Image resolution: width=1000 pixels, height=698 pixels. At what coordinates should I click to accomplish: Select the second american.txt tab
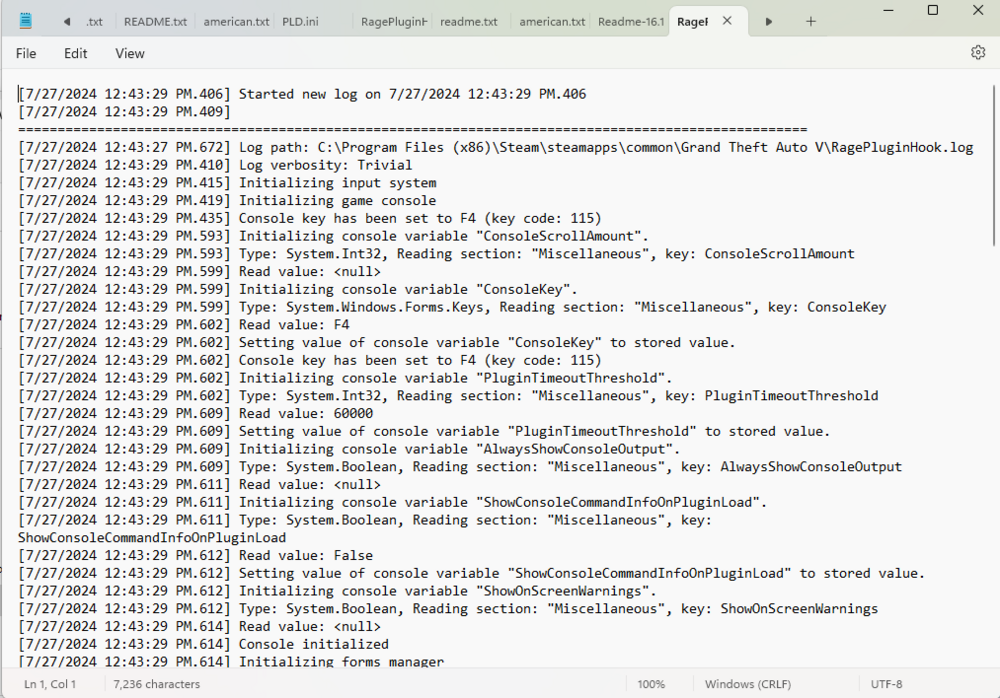coord(551,20)
